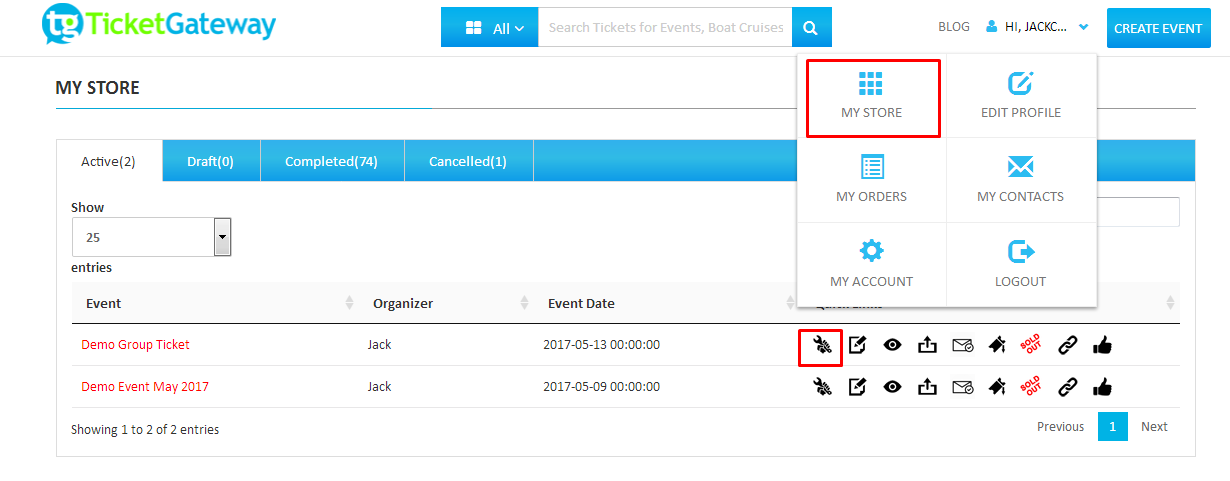The image size is (1230, 481).
Task: Toggle eye view icon for Demo Group Ticket
Action: pyautogui.click(x=892, y=345)
